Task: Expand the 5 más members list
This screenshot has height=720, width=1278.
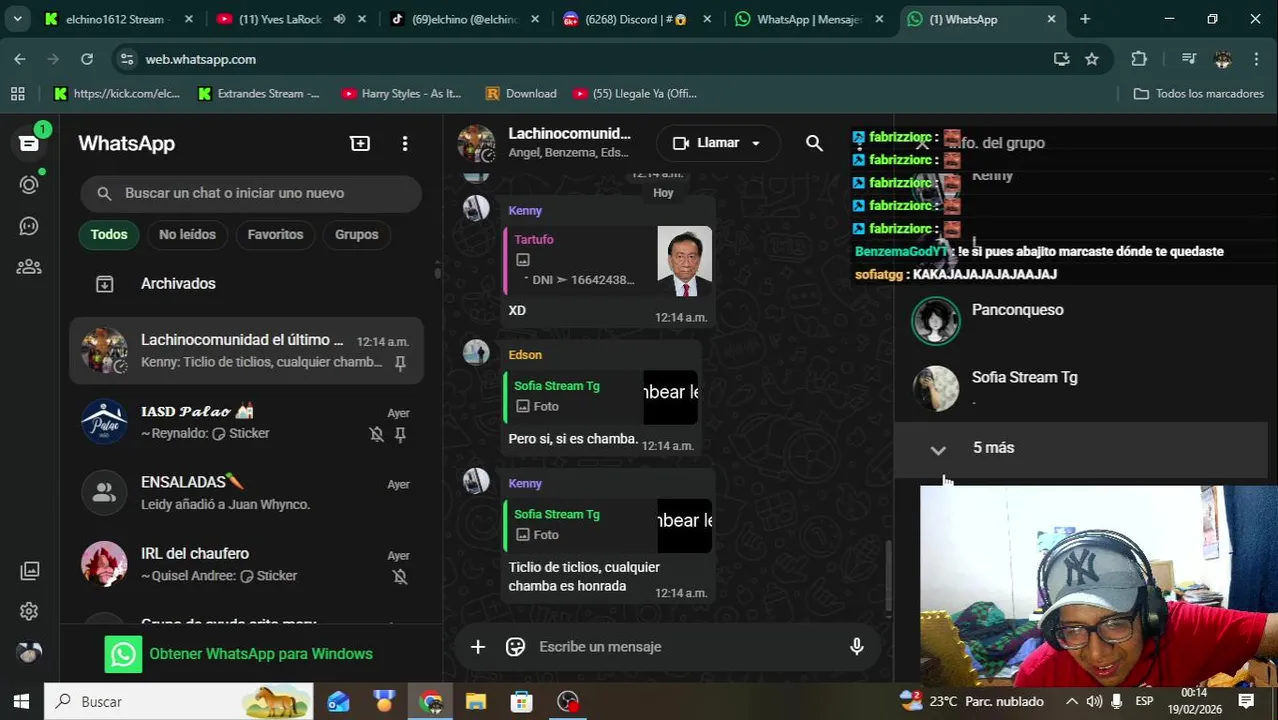Action: (1080, 448)
